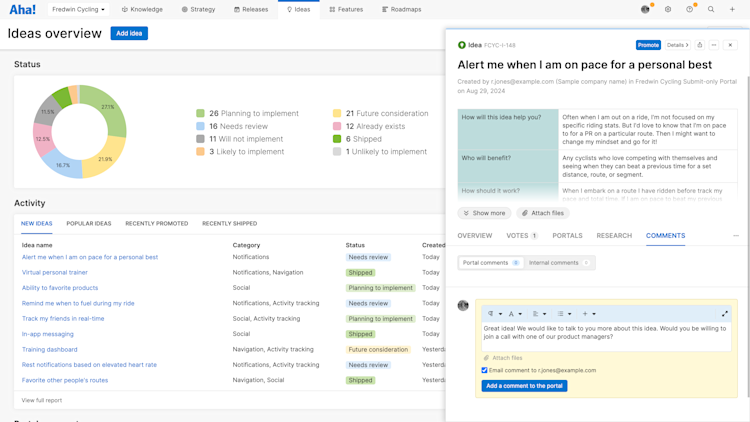Click the Promote button
Image resolution: width=750 pixels, height=422 pixels.
pyautogui.click(x=648, y=45)
